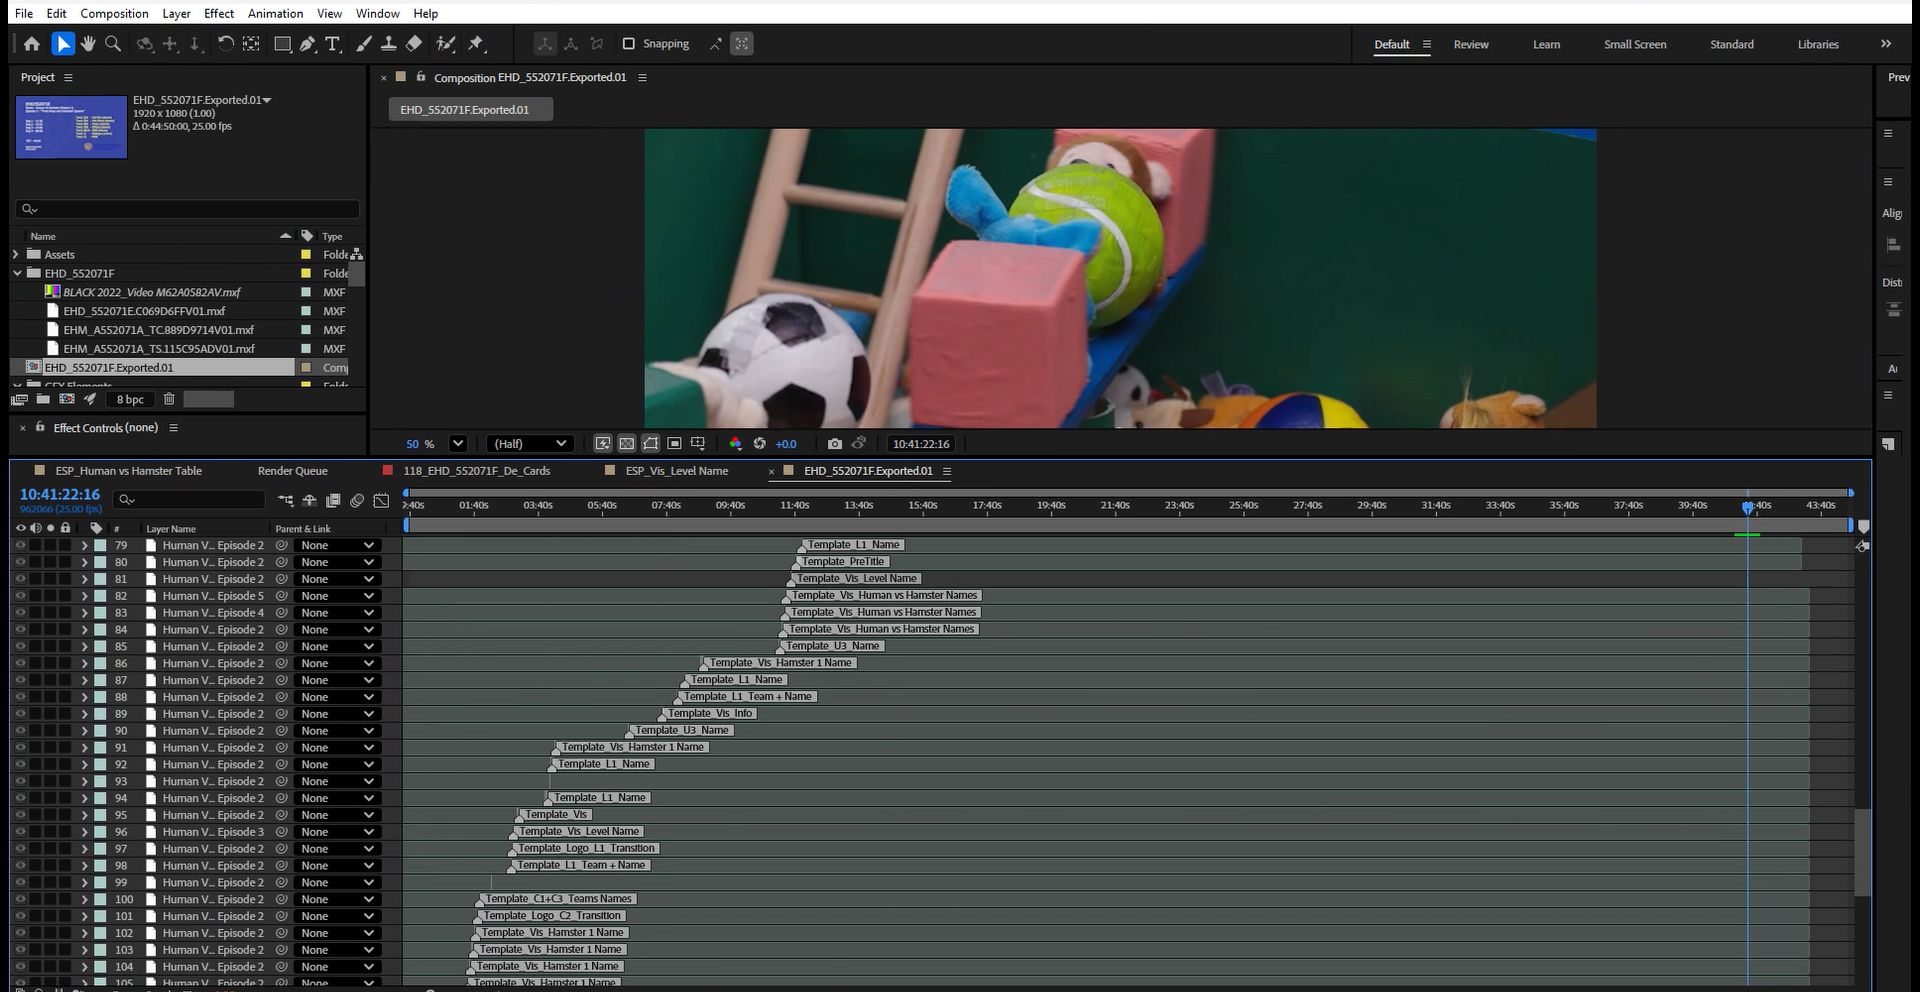Click the 8 bpc color depth button
Screen dimensions: 1920x992
[130, 399]
